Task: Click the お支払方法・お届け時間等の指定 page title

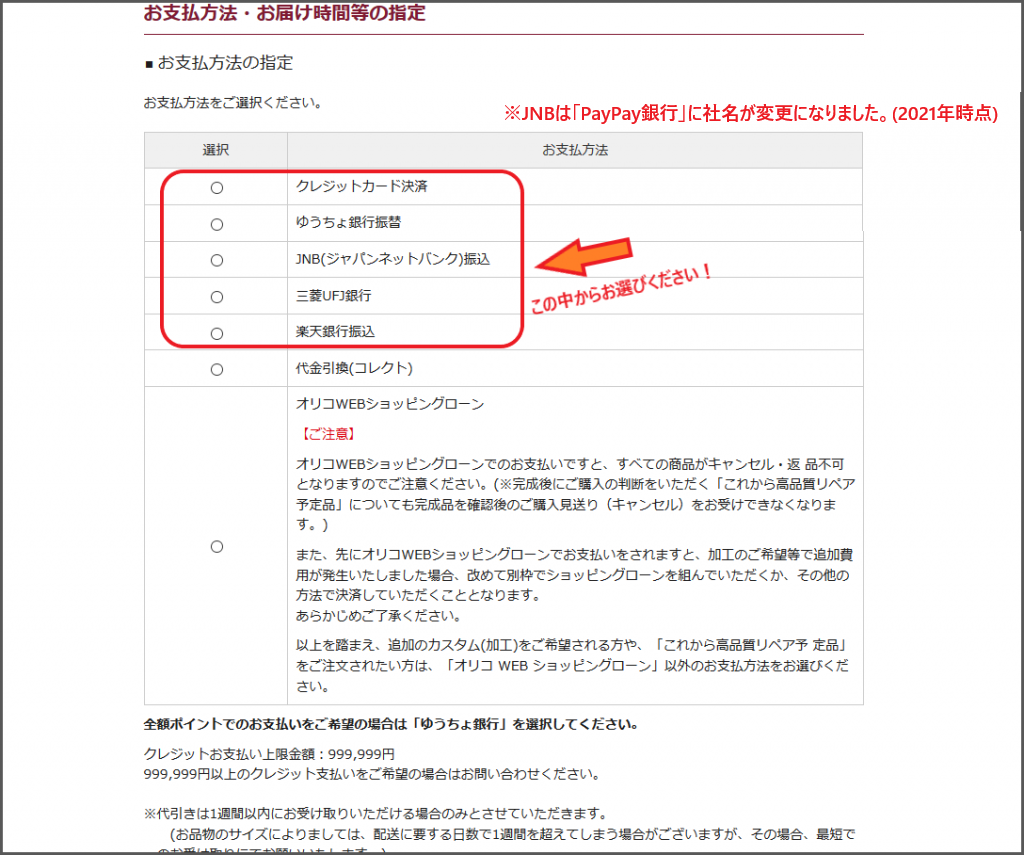Action: tap(285, 13)
